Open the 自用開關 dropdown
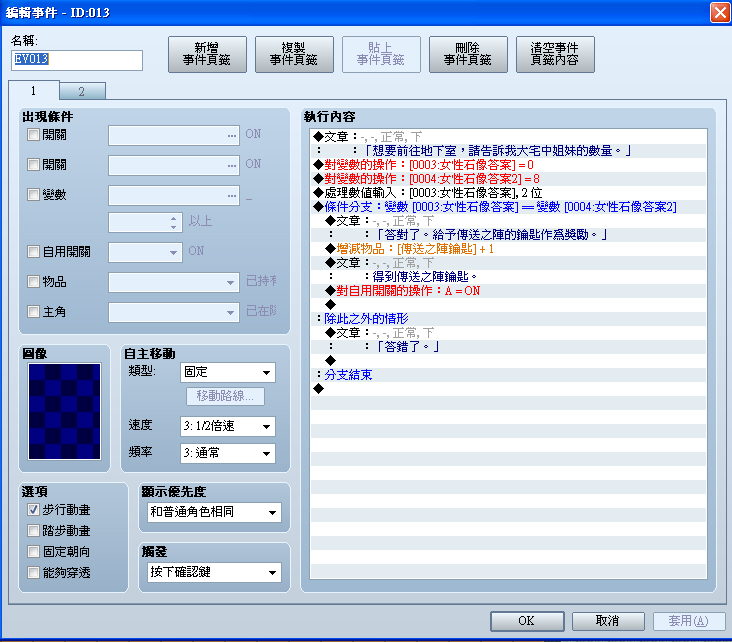The image size is (732, 642). pos(145,252)
